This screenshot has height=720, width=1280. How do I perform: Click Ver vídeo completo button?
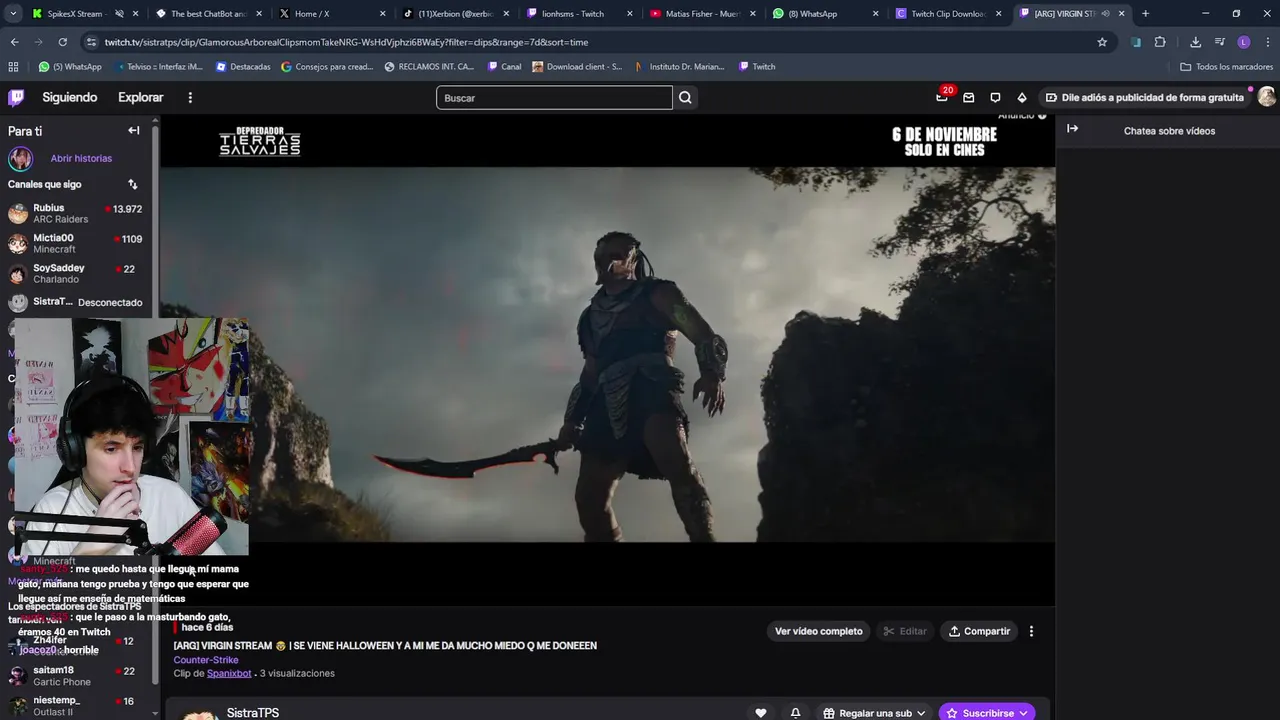(x=819, y=631)
